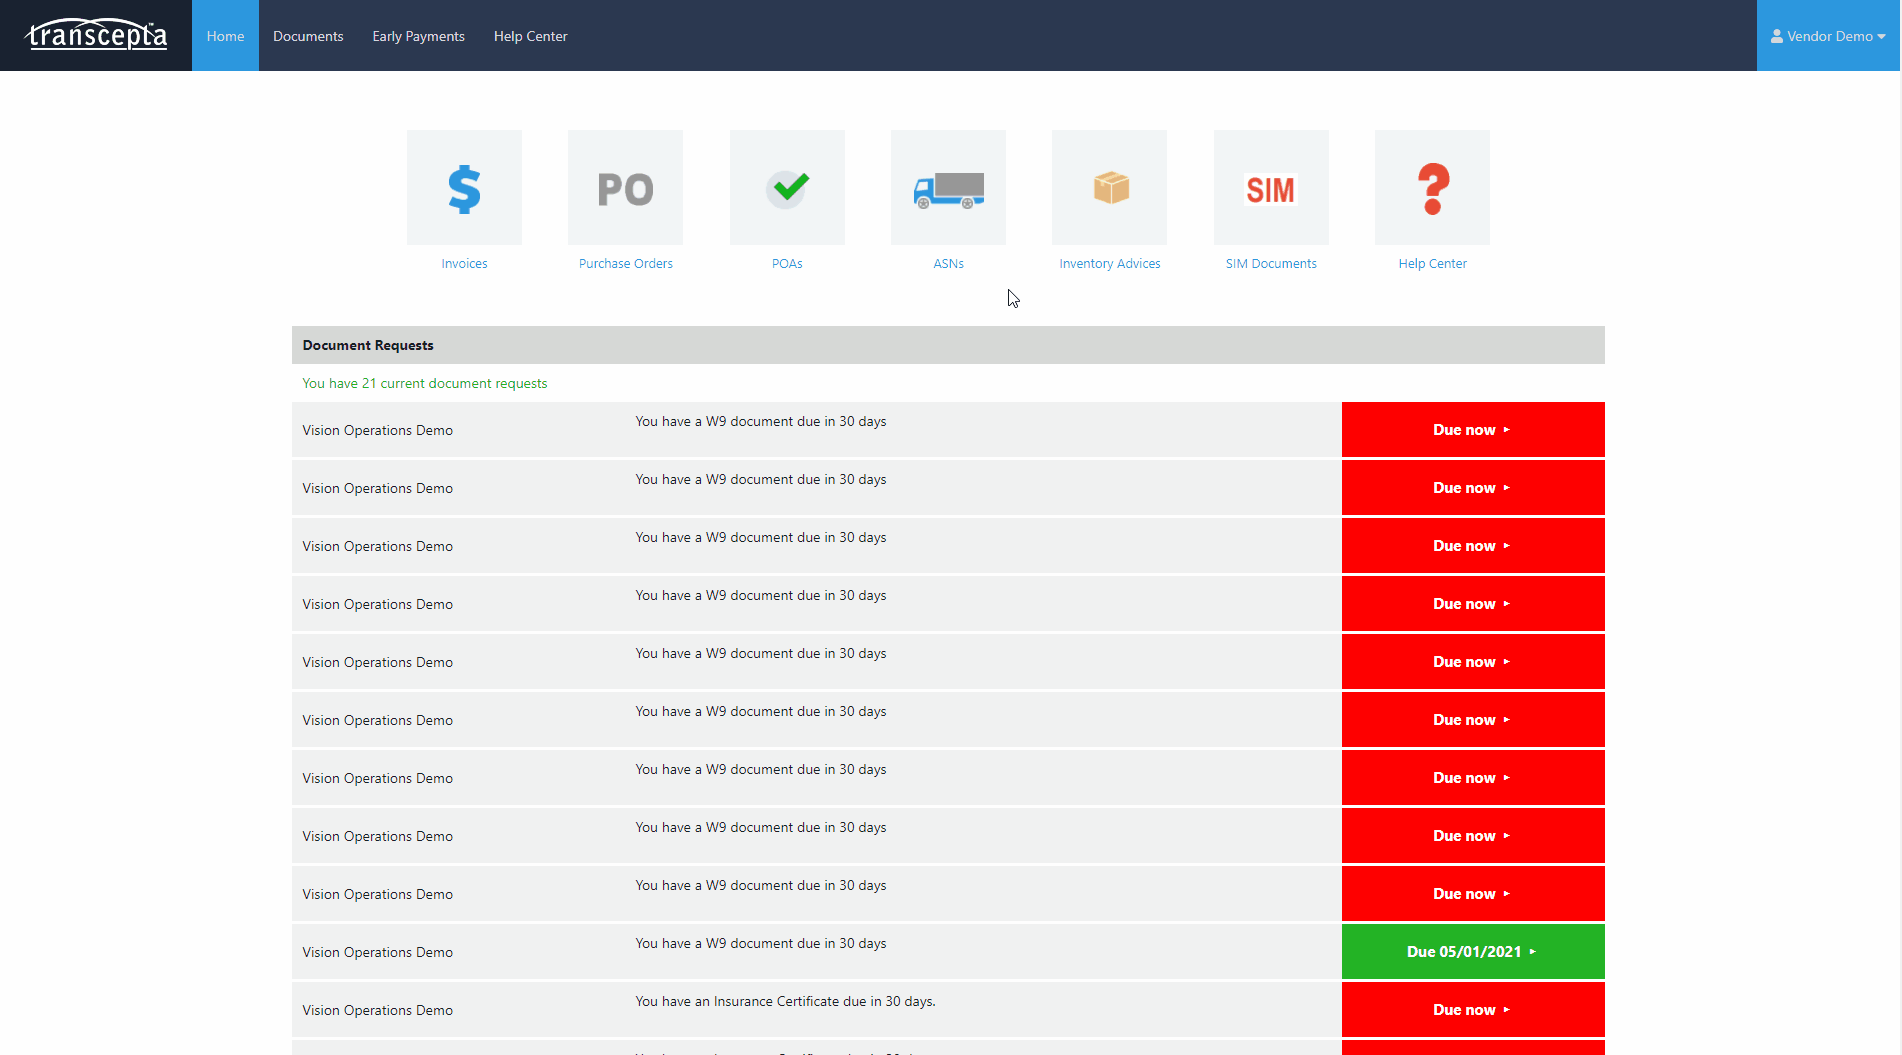
Task: Open the Early Payments menu
Action: click(418, 36)
